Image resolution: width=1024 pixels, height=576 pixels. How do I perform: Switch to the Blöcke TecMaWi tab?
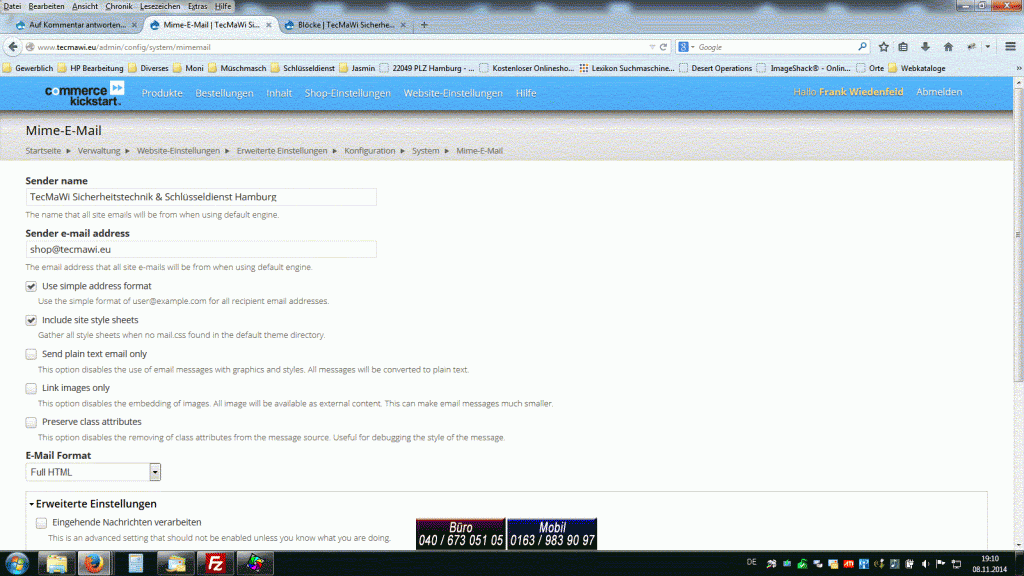[343, 24]
